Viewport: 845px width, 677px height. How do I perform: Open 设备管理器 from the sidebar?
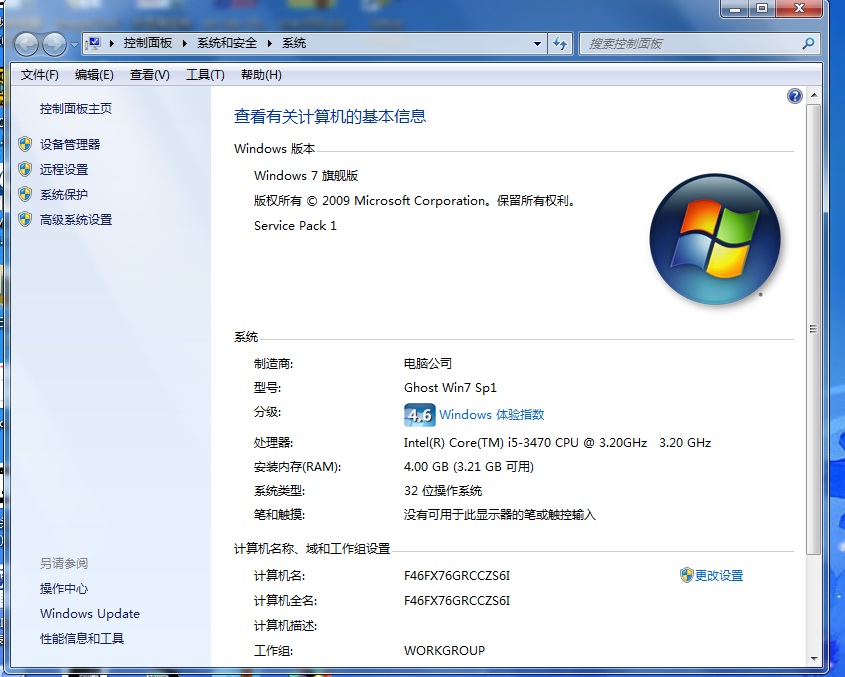coord(70,144)
